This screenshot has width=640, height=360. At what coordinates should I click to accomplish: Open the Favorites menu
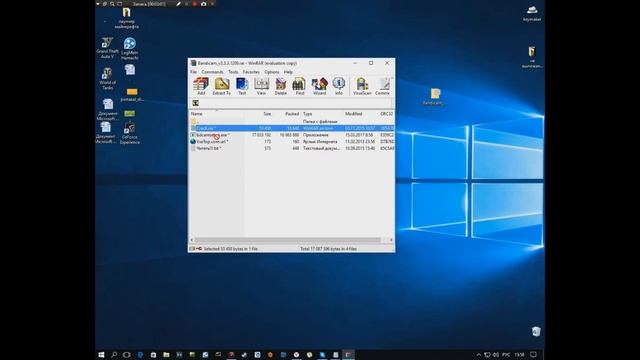(251, 72)
